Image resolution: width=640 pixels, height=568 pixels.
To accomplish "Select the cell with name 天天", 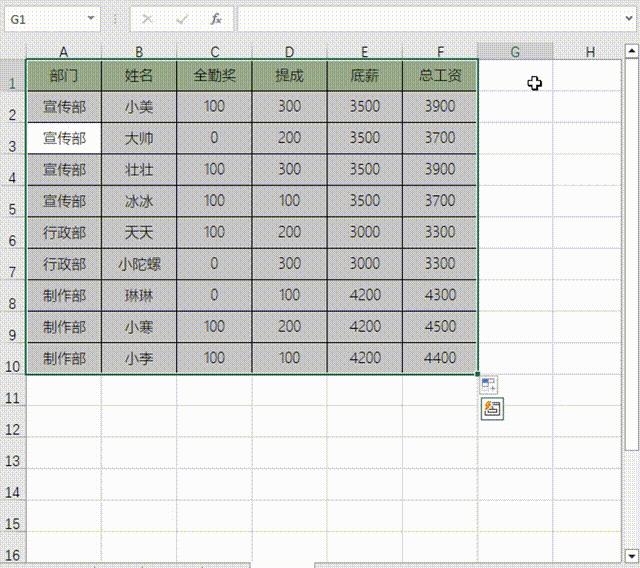I will (139, 233).
